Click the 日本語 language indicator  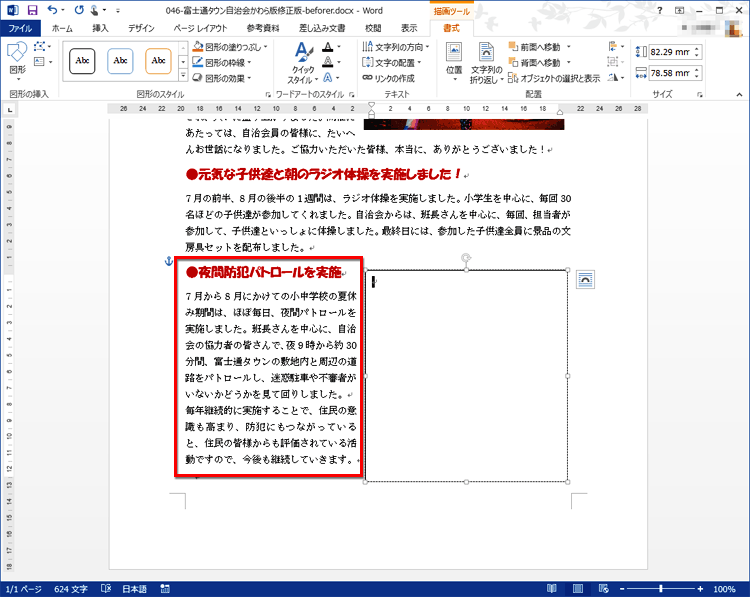pos(134,589)
